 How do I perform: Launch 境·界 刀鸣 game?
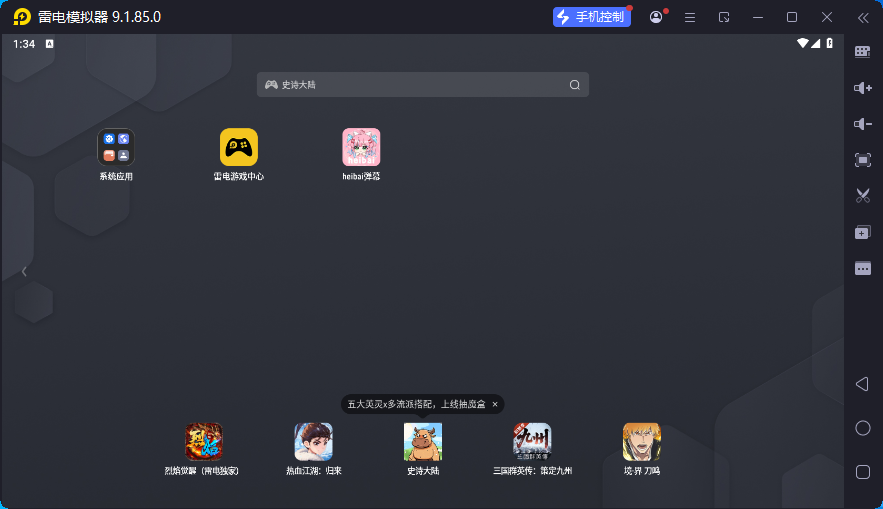pos(642,441)
